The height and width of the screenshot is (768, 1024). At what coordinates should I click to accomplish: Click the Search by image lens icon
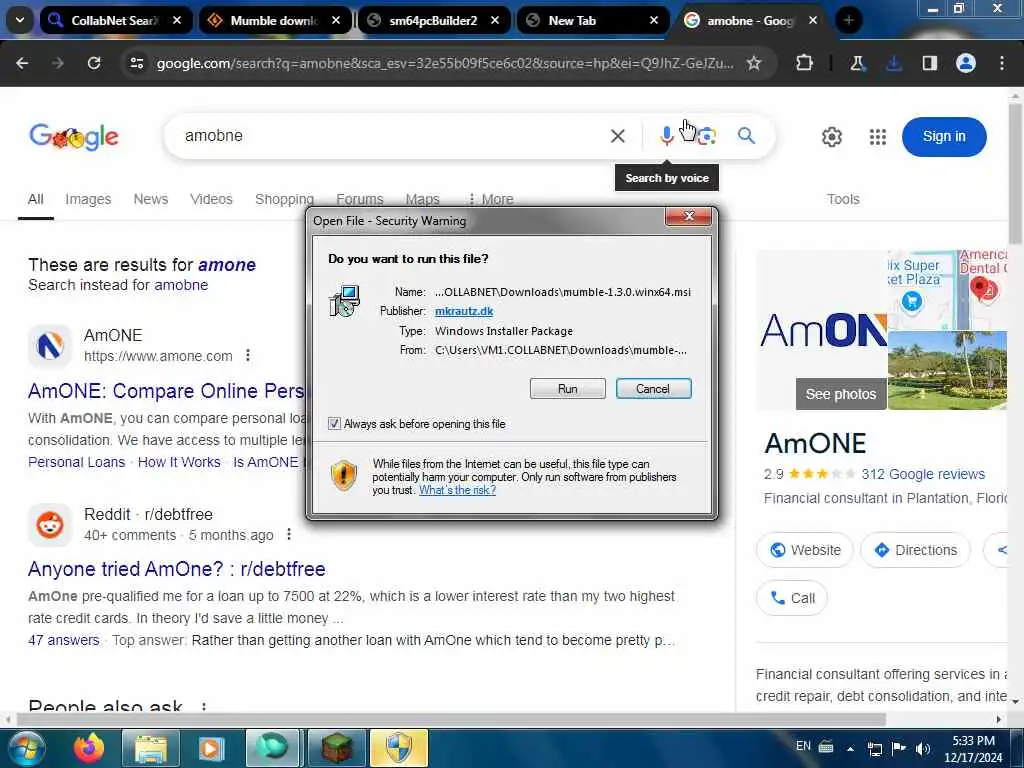click(x=706, y=136)
